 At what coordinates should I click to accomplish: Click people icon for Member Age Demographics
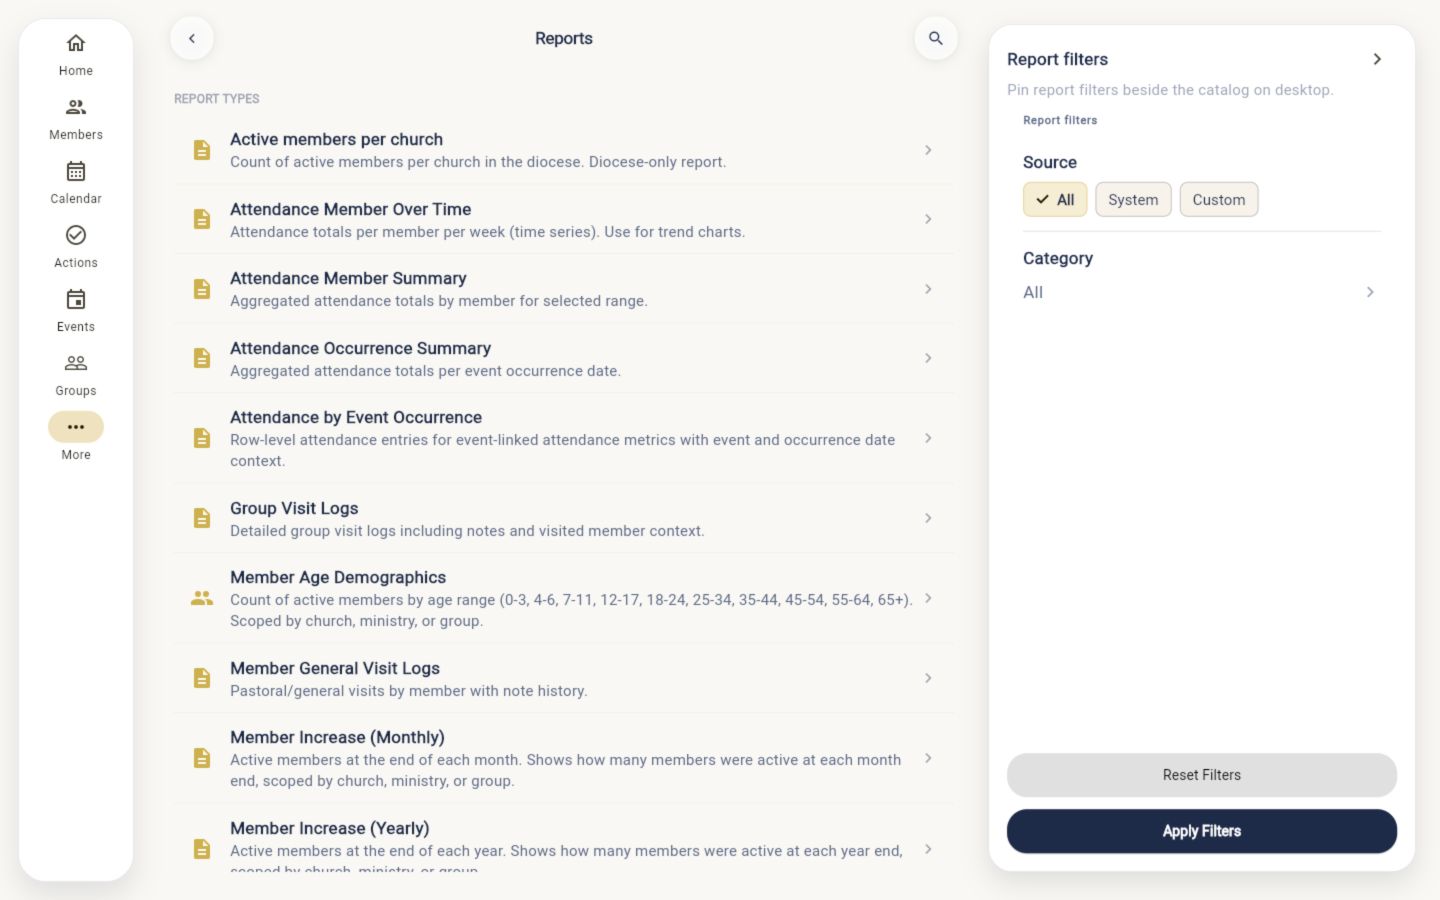point(202,598)
